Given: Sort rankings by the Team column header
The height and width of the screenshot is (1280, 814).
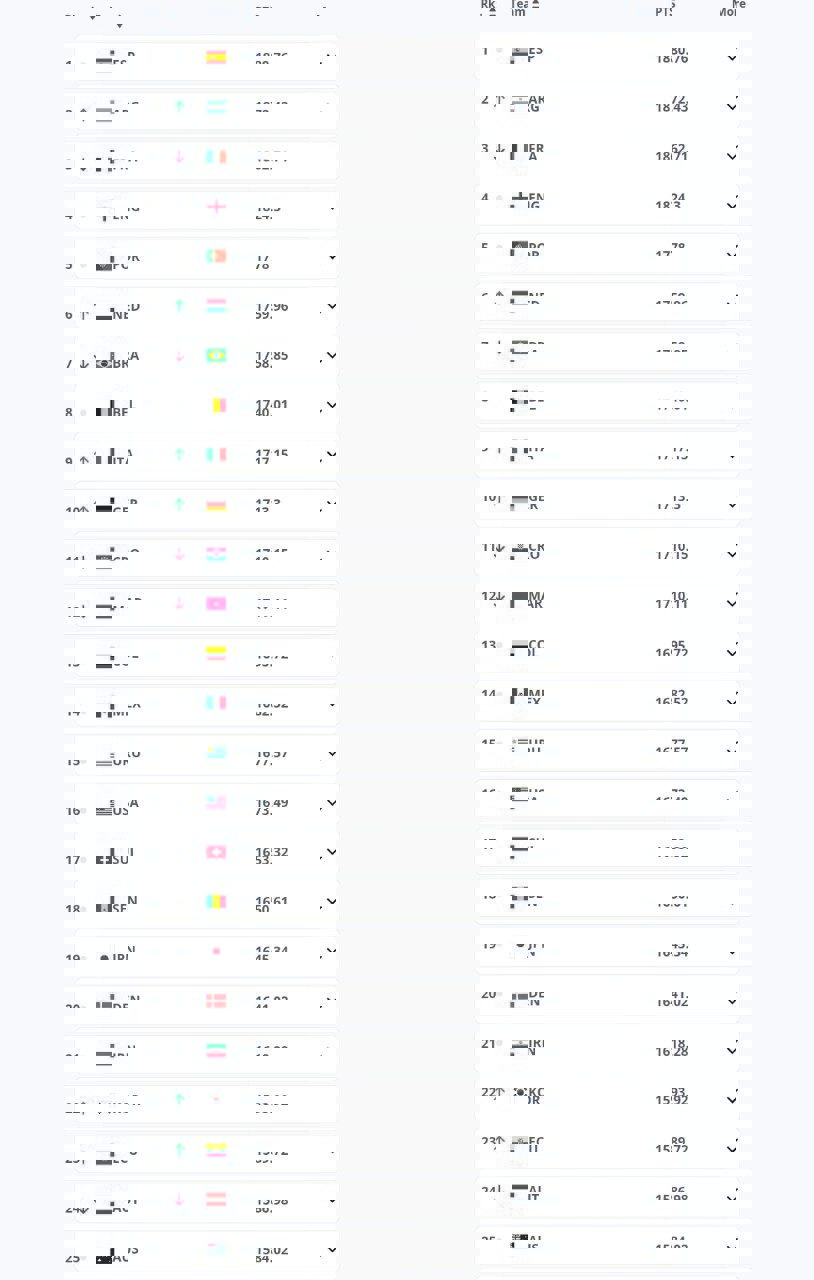Looking at the screenshot, I should click(x=521, y=7).
